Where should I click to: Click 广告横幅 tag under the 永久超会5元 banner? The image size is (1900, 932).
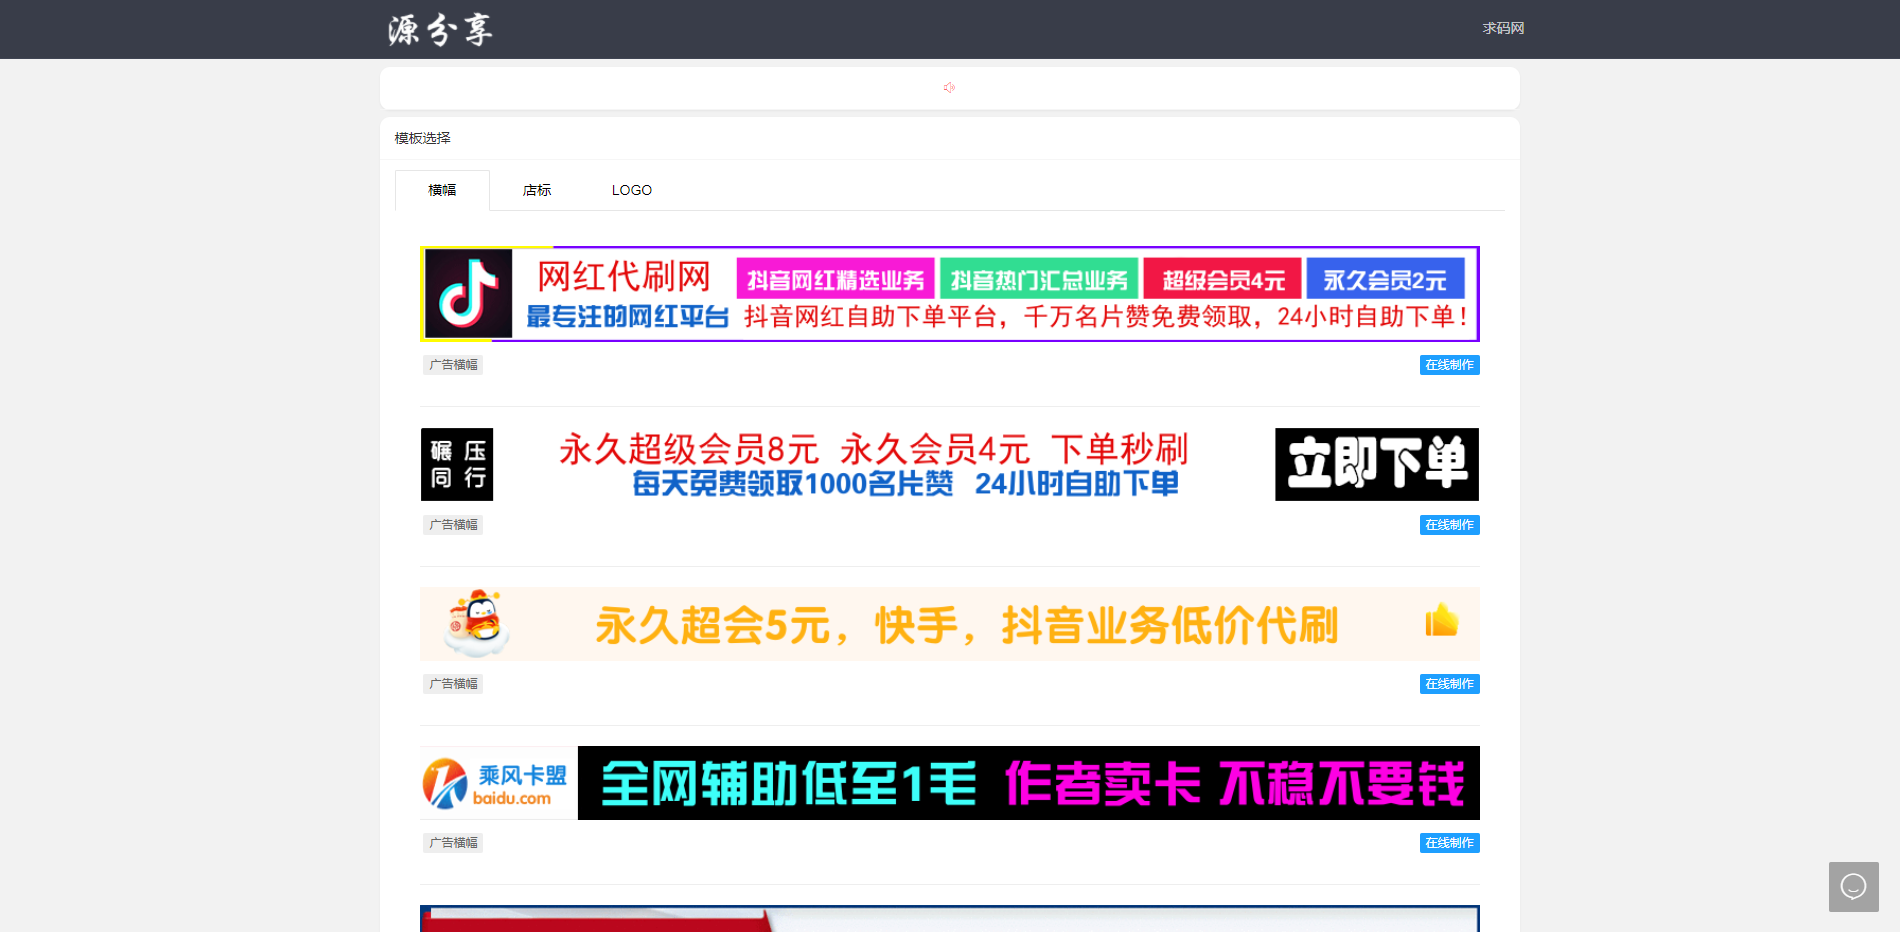[x=453, y=684]
